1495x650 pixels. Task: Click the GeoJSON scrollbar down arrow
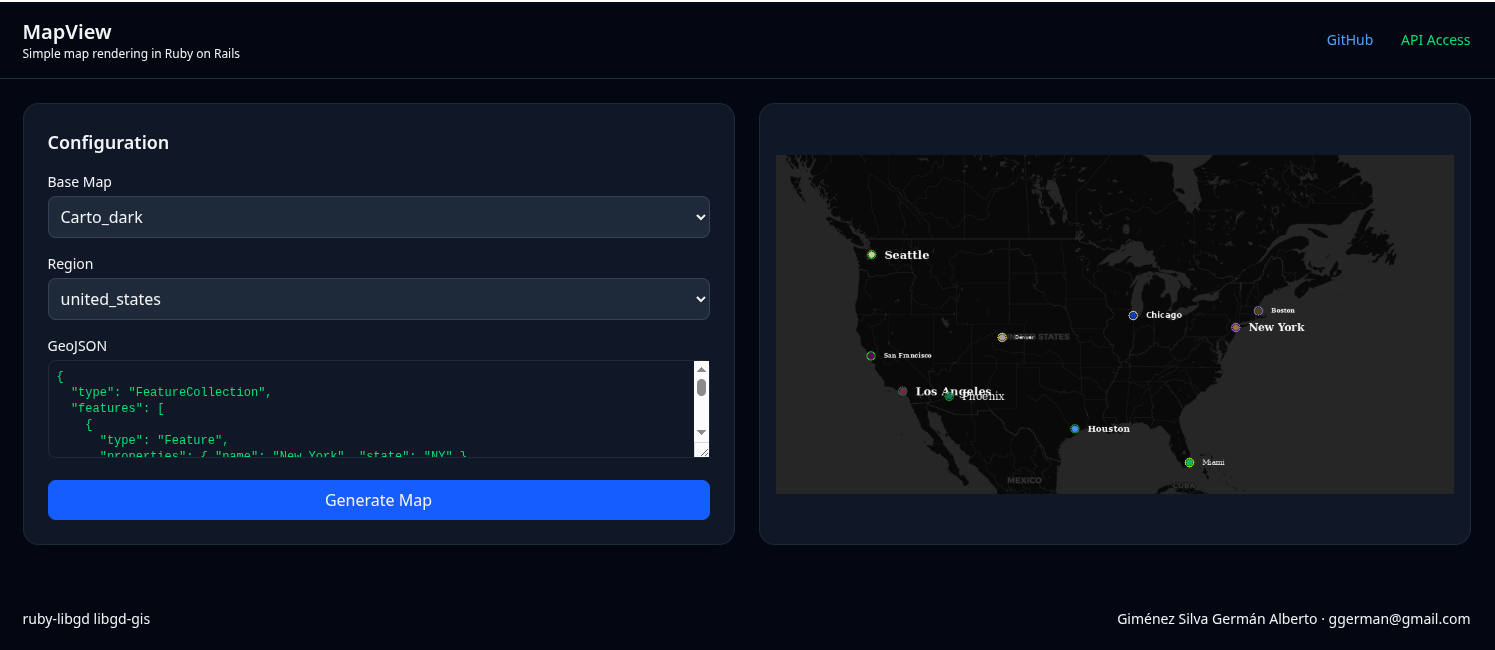point(701,432)
